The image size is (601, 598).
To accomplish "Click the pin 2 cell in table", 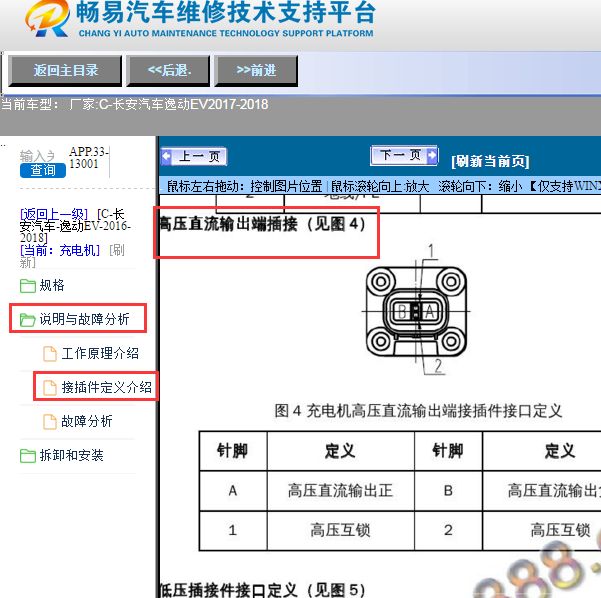I will 448,531.
